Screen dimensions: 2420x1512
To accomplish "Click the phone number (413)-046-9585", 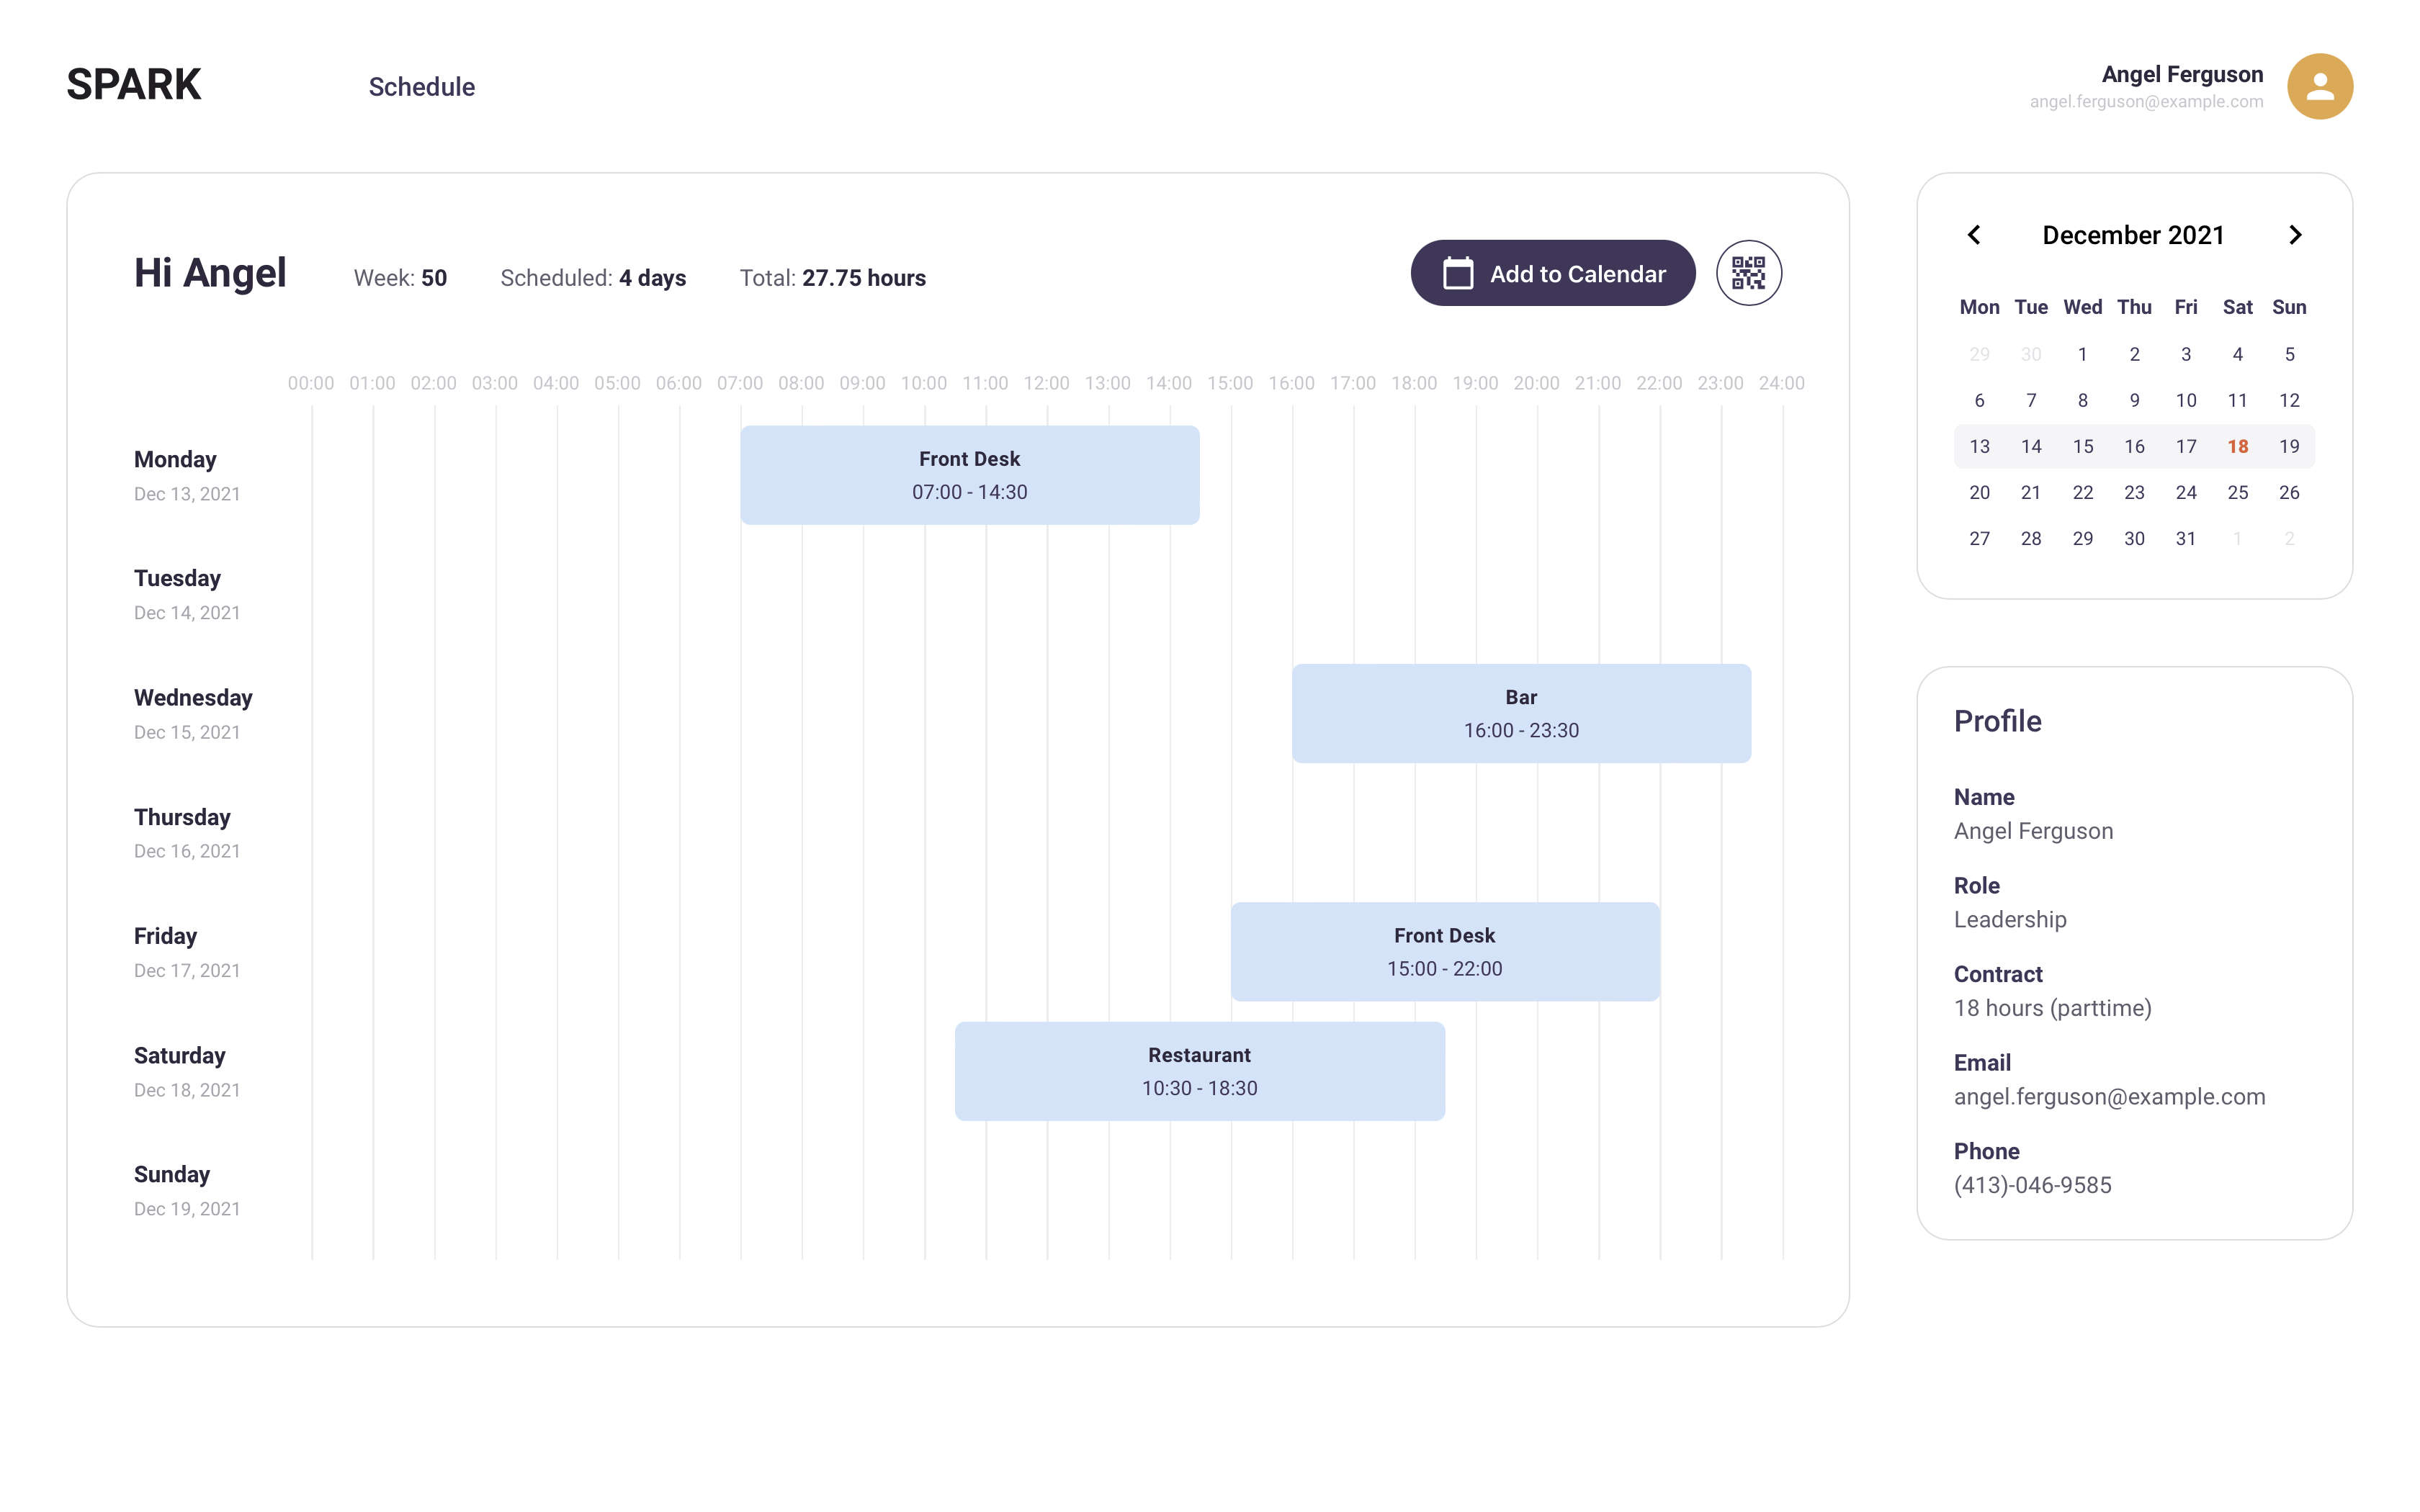I will point(2032,1185).
